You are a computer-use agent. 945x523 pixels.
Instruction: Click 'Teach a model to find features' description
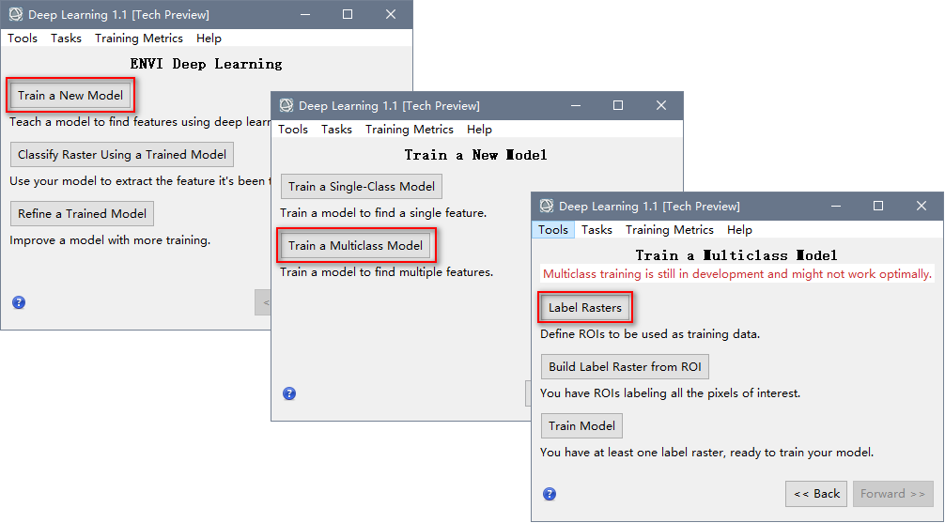(x=140, y=122)
